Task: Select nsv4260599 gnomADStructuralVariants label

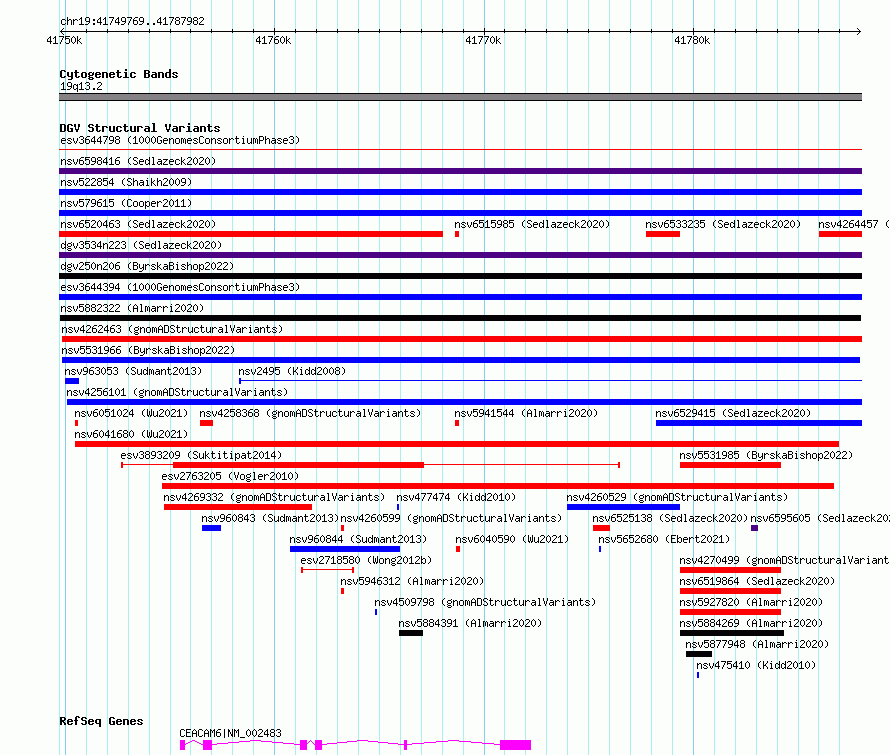Action: click(451, 518)
